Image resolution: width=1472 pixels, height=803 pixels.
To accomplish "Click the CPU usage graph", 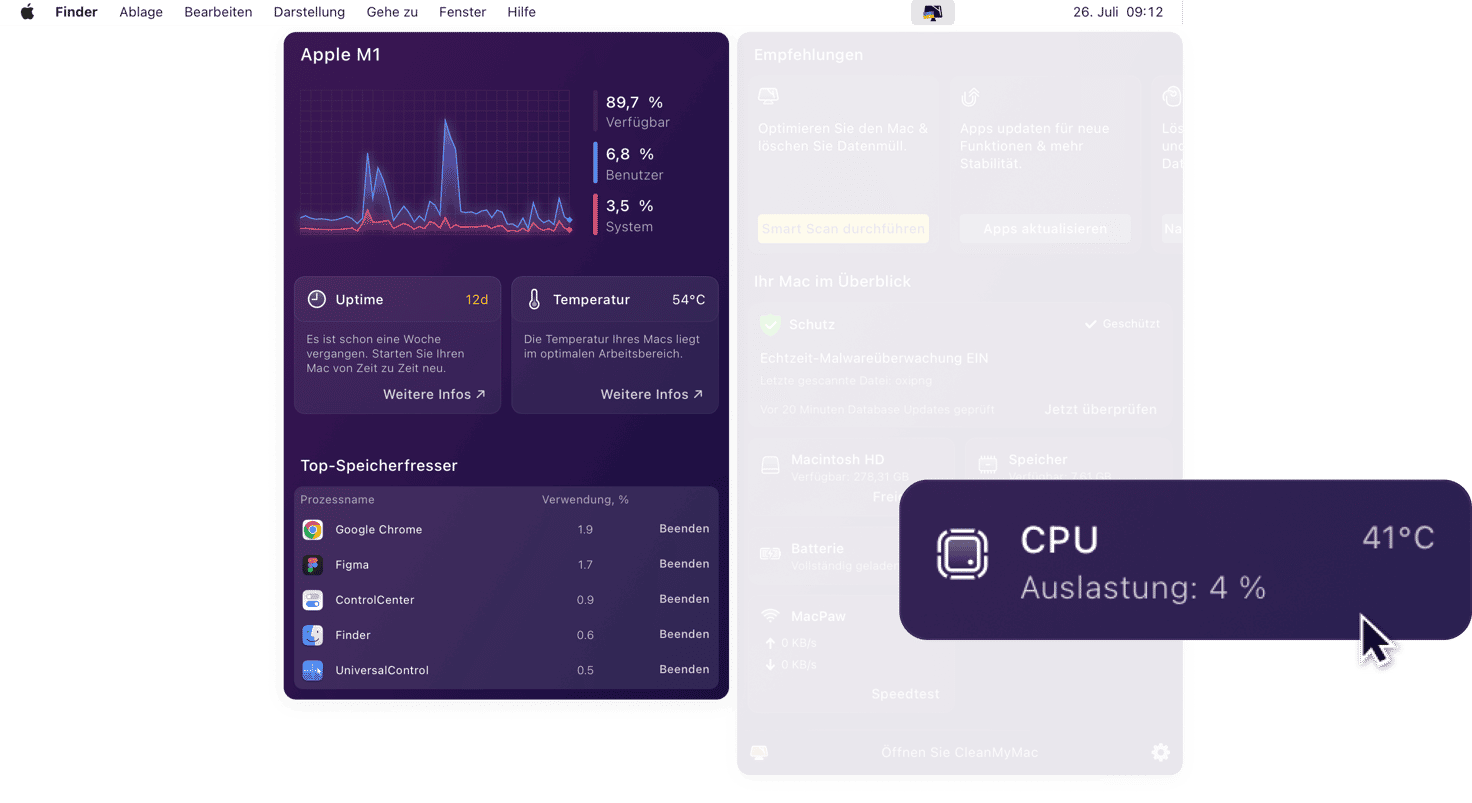I will point(435,162).
